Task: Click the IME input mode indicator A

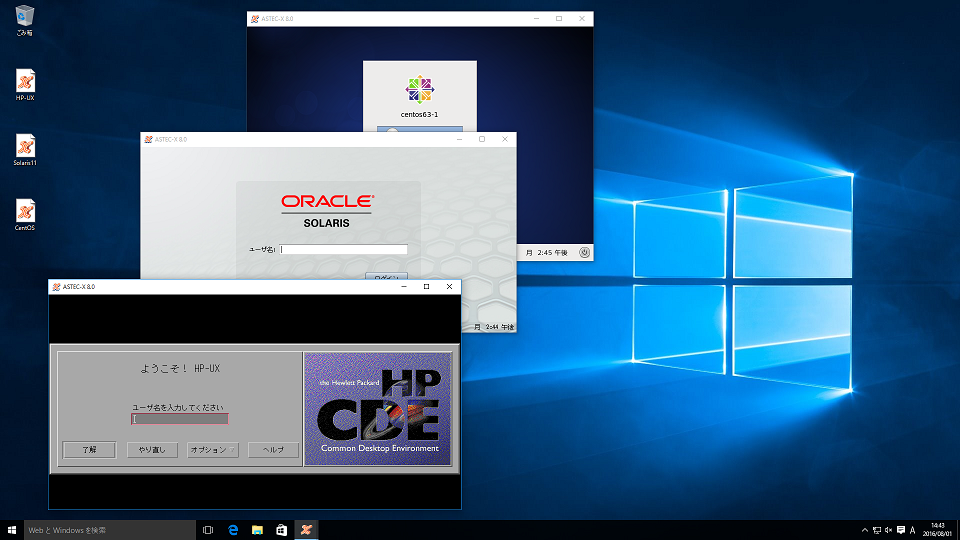Action: [912, 530]
